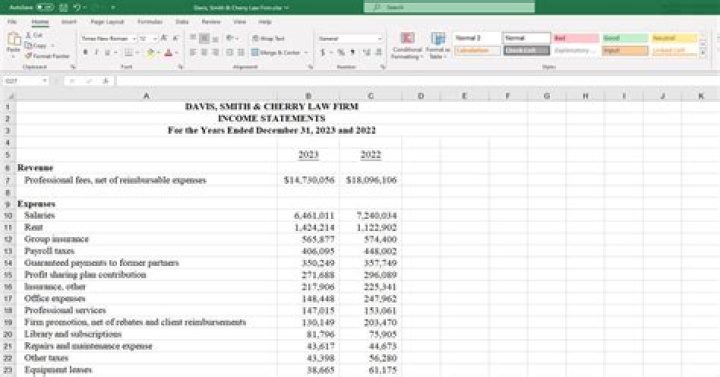The image size is (720, 377).
Task: Click the Insert Function fx icon
Action: [106, 81]
